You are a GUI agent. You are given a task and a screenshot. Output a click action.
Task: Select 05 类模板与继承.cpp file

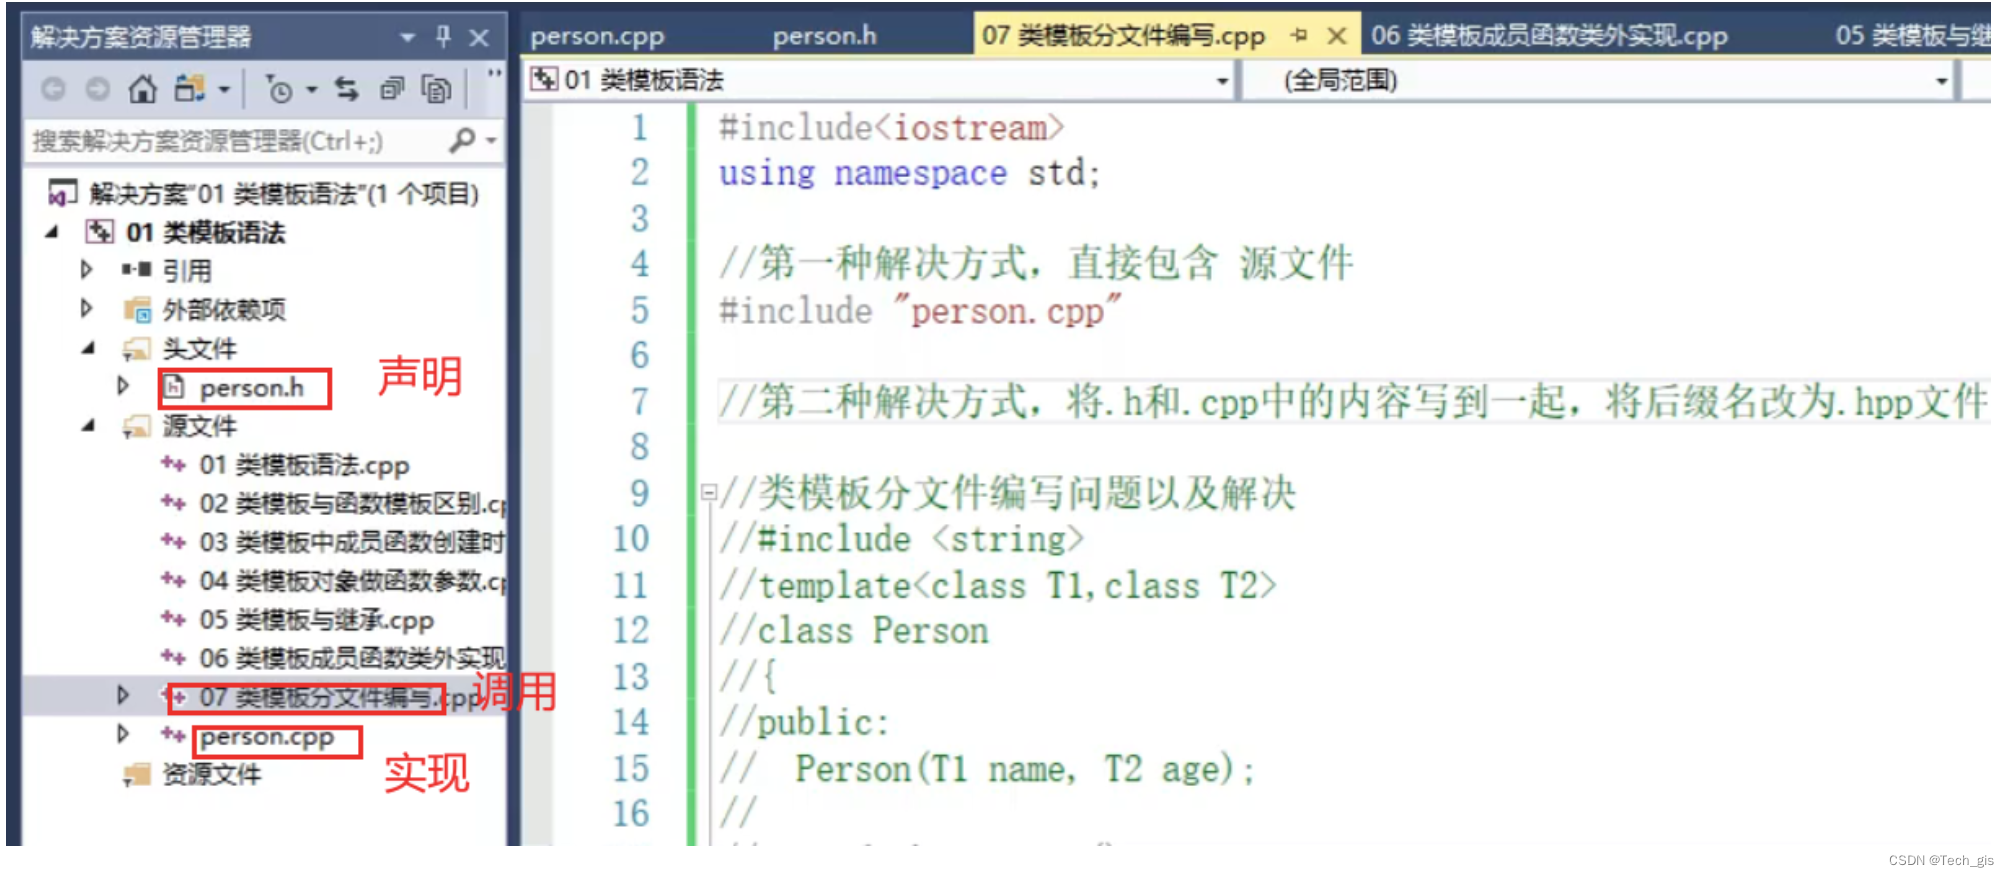pyautogui.click(x=316, y=620)
